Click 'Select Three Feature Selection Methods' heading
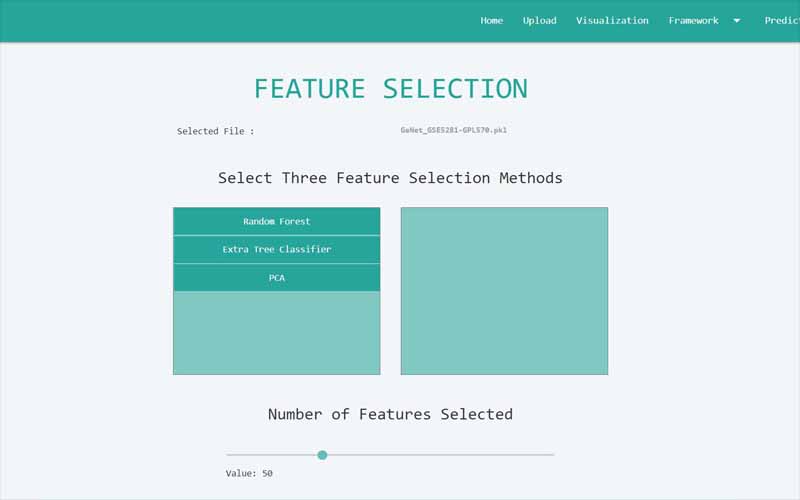 (390, 178)
